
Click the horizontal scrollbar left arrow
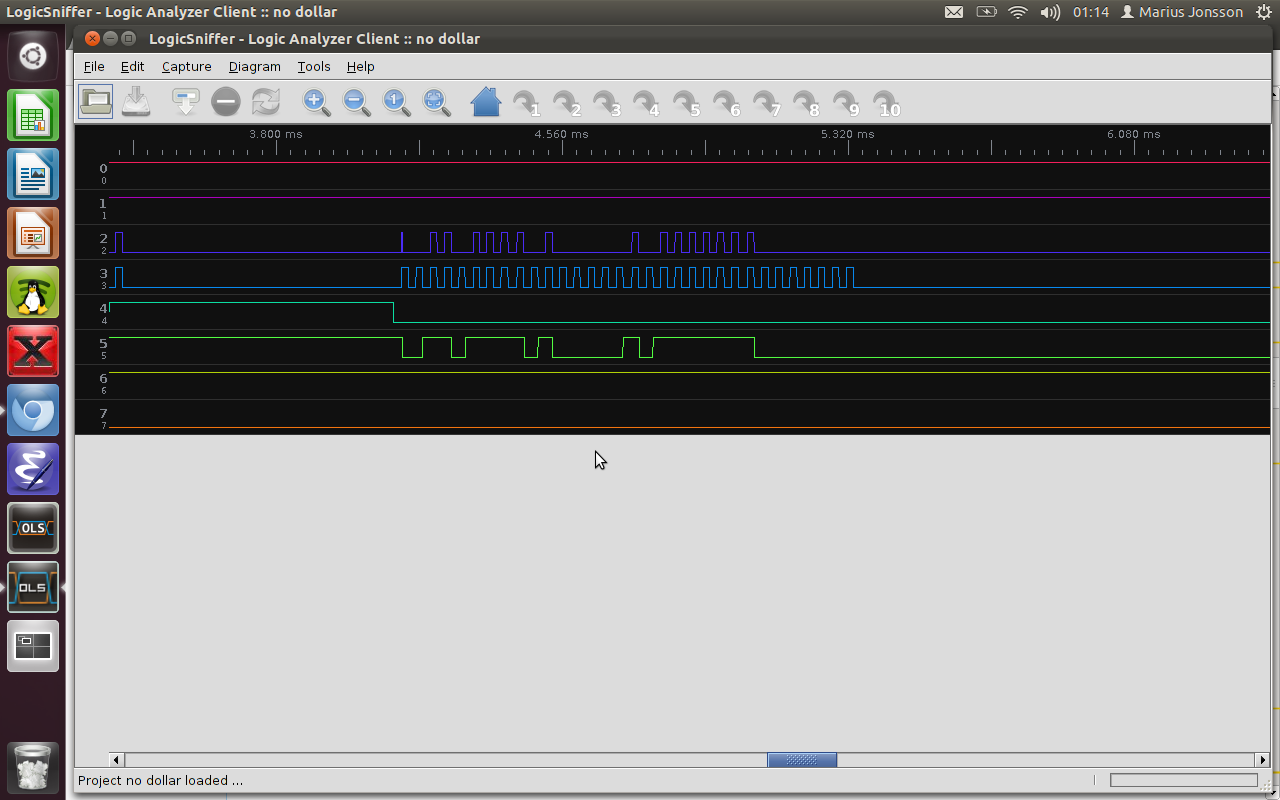click(x=116, y=760)
